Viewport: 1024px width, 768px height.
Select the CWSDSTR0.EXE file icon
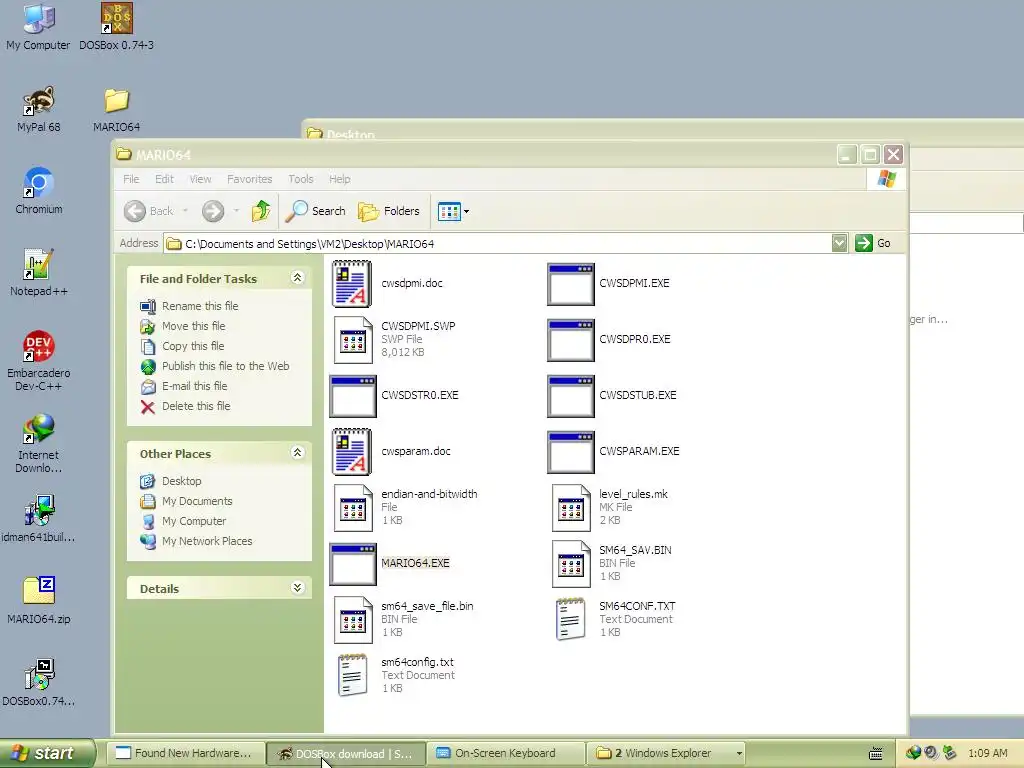353,396
